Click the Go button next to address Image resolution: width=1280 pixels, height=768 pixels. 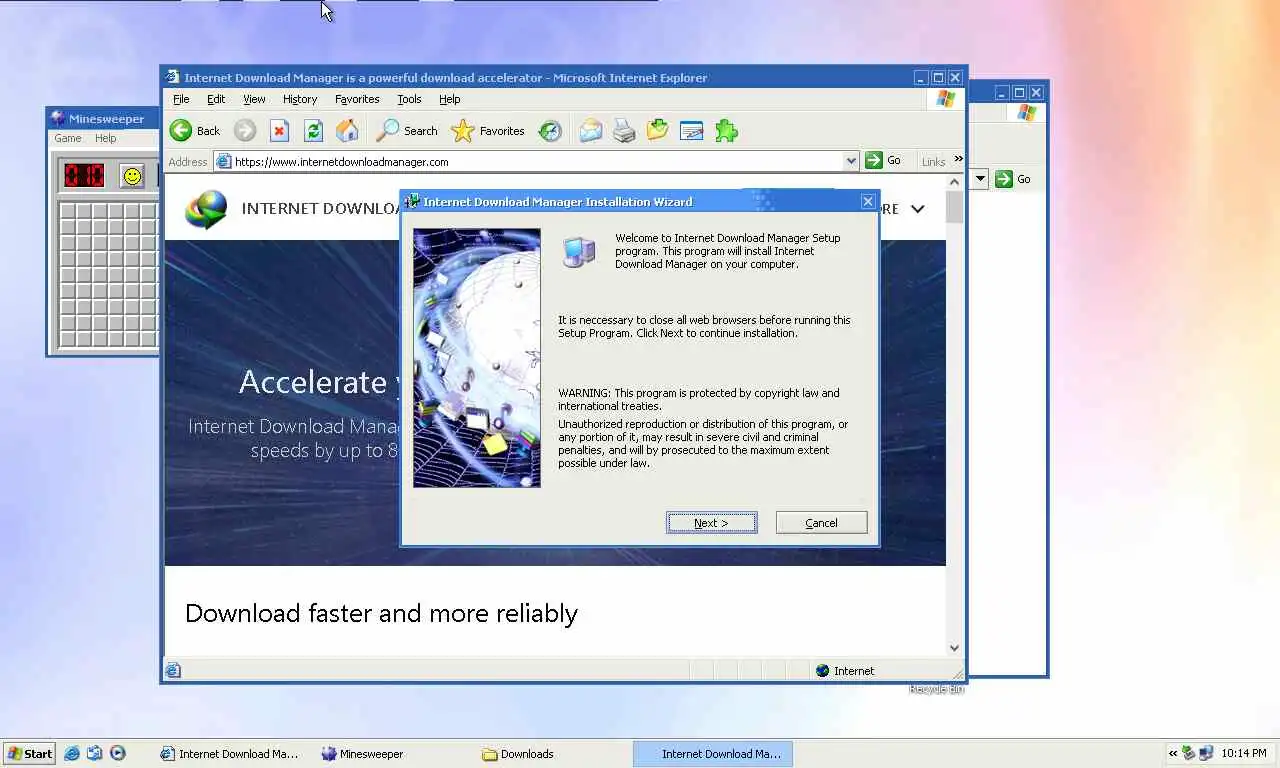pos(883,160)
